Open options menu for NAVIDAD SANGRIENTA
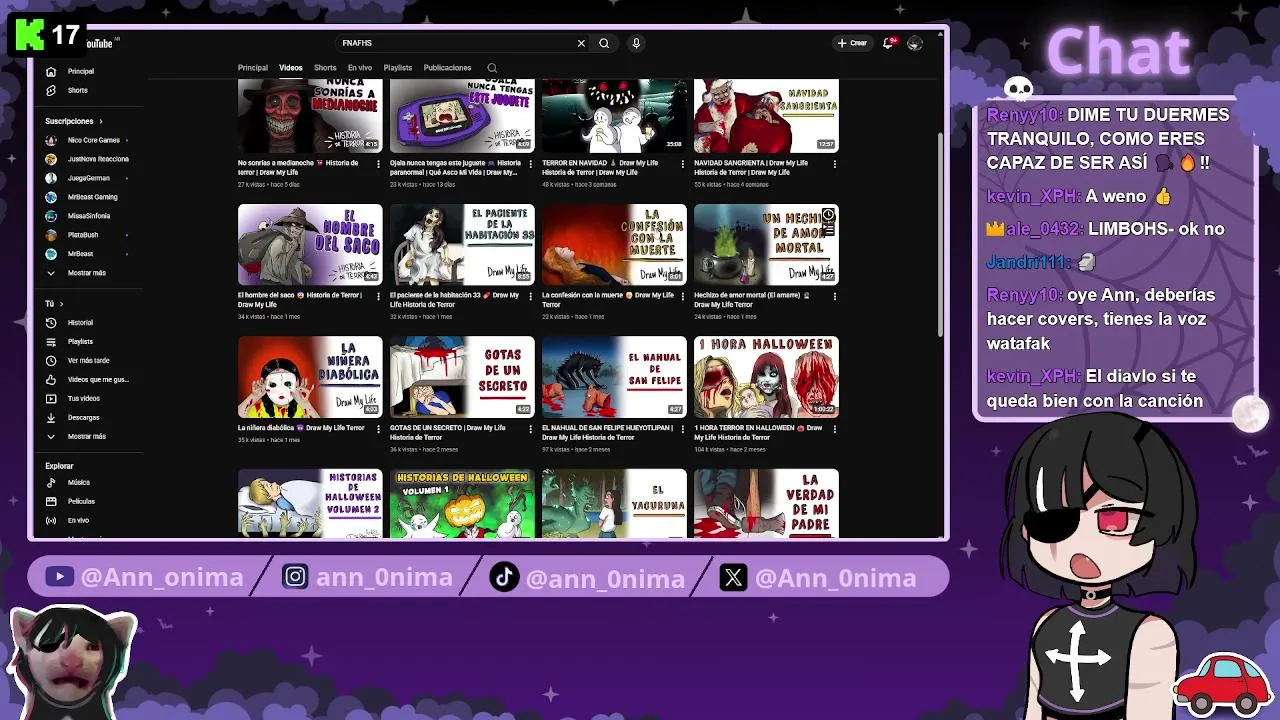Screen dimensions: 1280x720 834,163
